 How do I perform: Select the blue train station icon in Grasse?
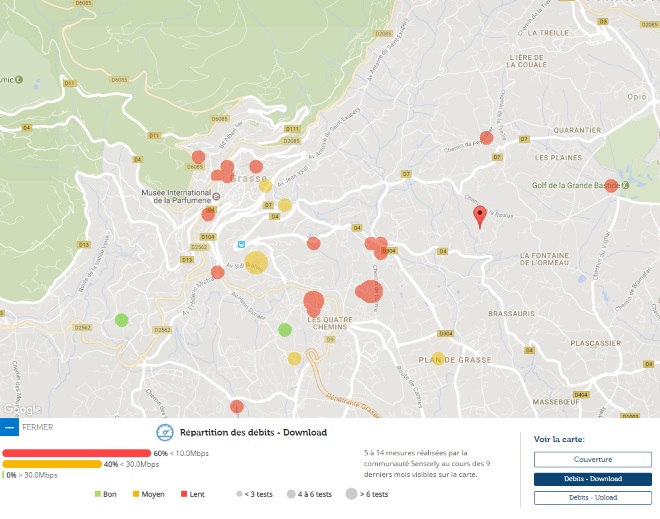tap(240, 244)
